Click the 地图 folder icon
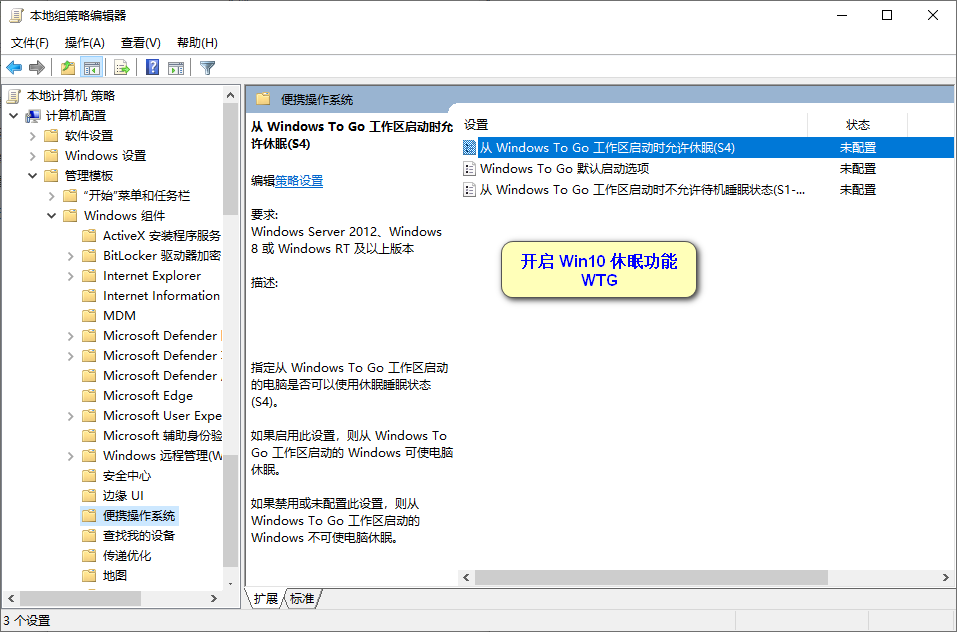 pyautogui.click(x=89, y=576)
